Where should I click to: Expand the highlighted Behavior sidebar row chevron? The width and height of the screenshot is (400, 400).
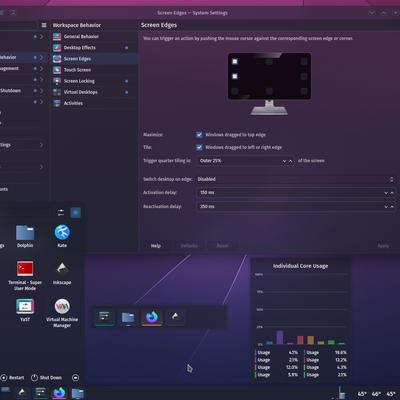(x=41, y=57)
